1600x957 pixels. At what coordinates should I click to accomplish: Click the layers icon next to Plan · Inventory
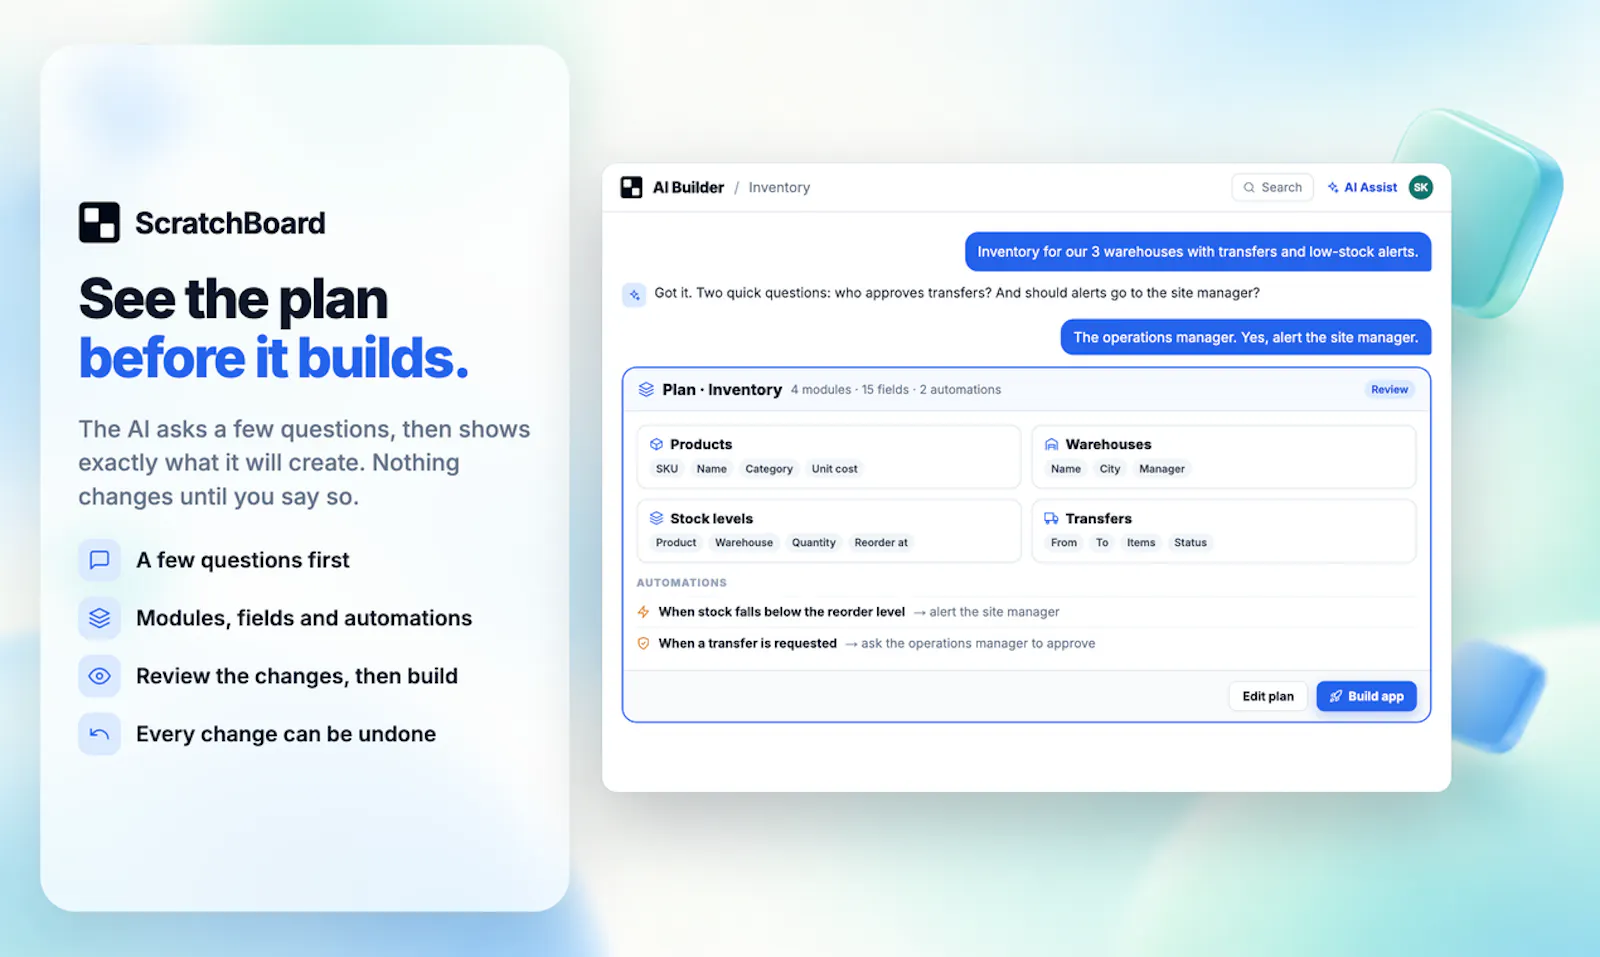coord(646,389)
